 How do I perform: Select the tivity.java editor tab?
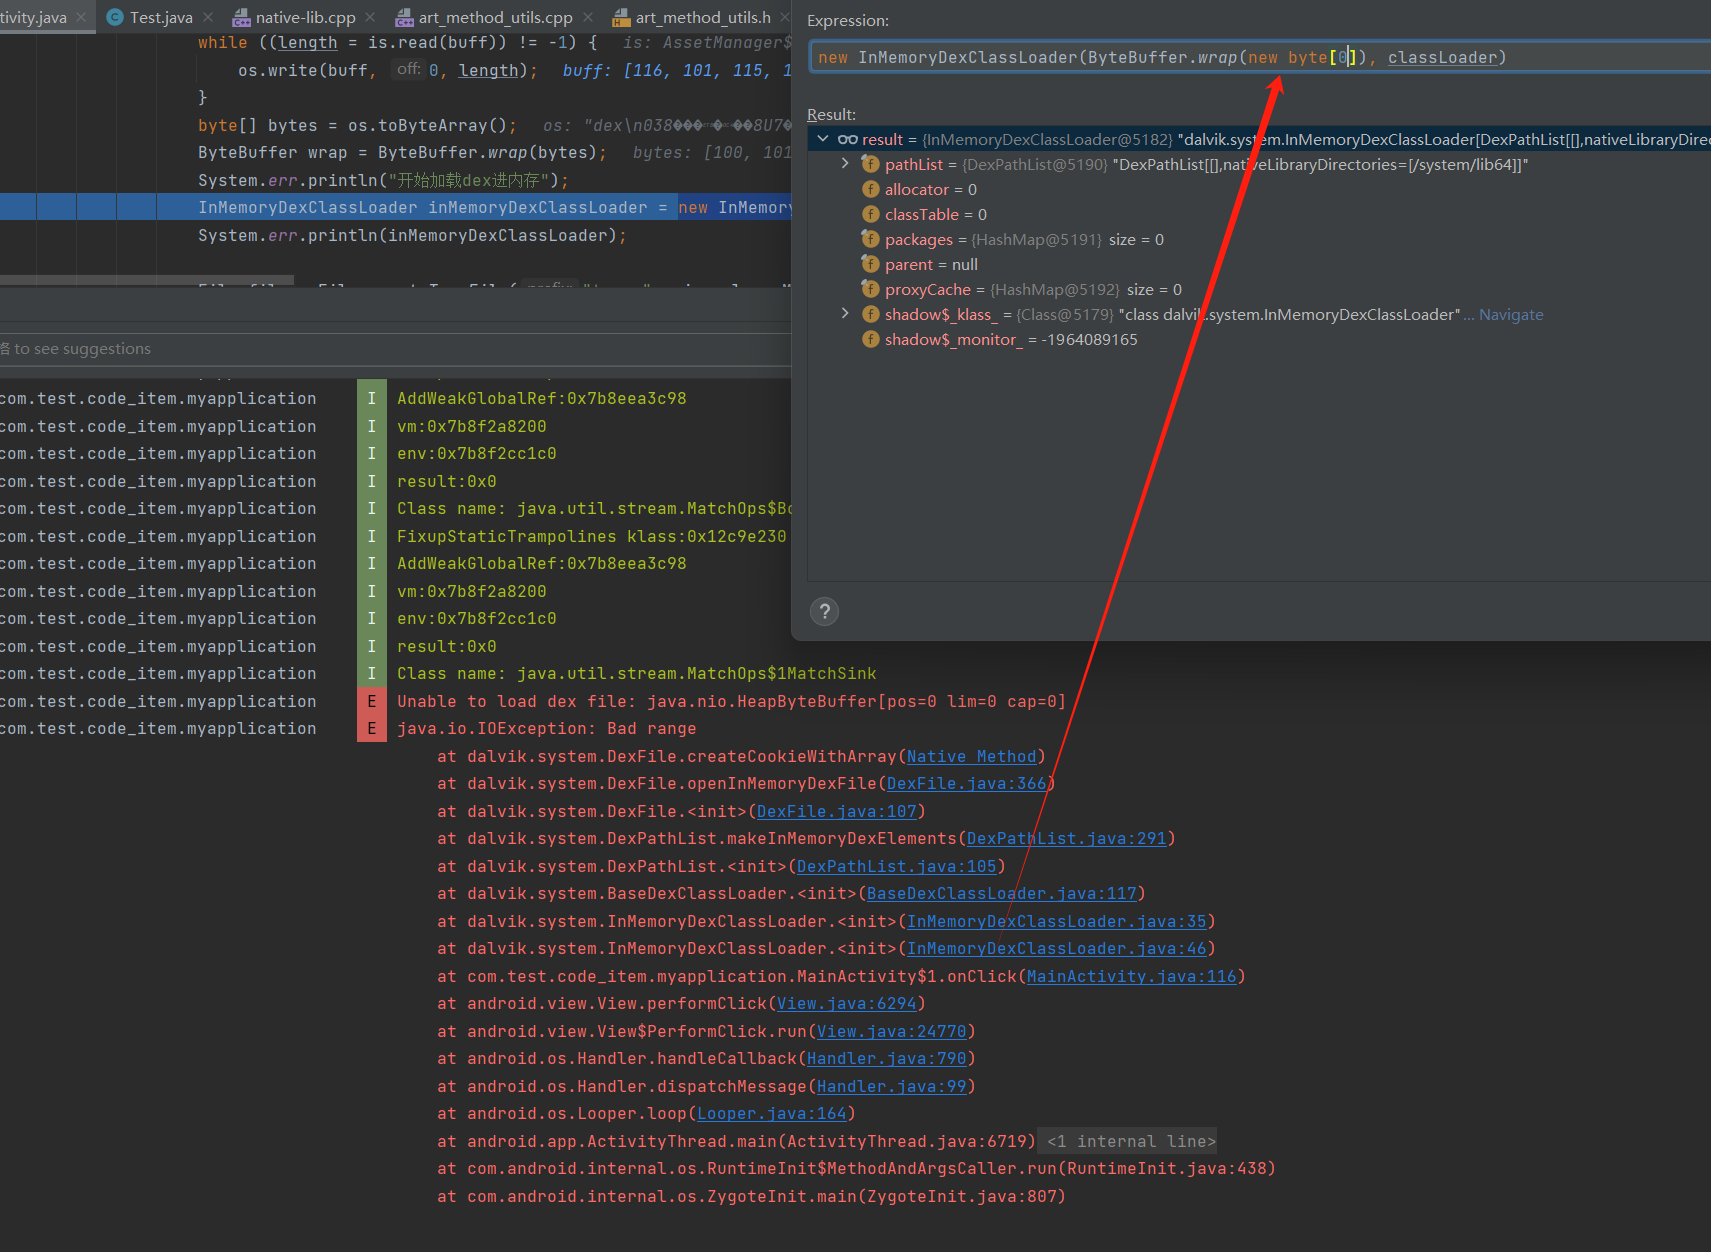pyautogui.click(x=33, y=17)
